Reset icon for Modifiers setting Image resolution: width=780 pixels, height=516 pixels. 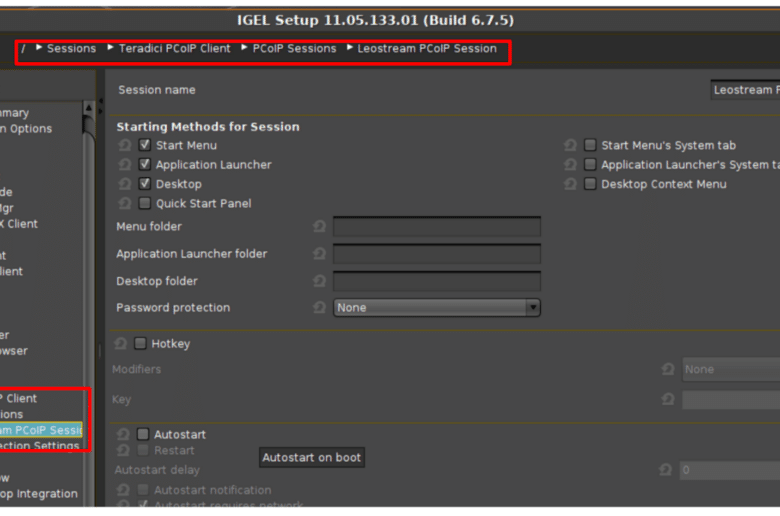click(668, 369)
